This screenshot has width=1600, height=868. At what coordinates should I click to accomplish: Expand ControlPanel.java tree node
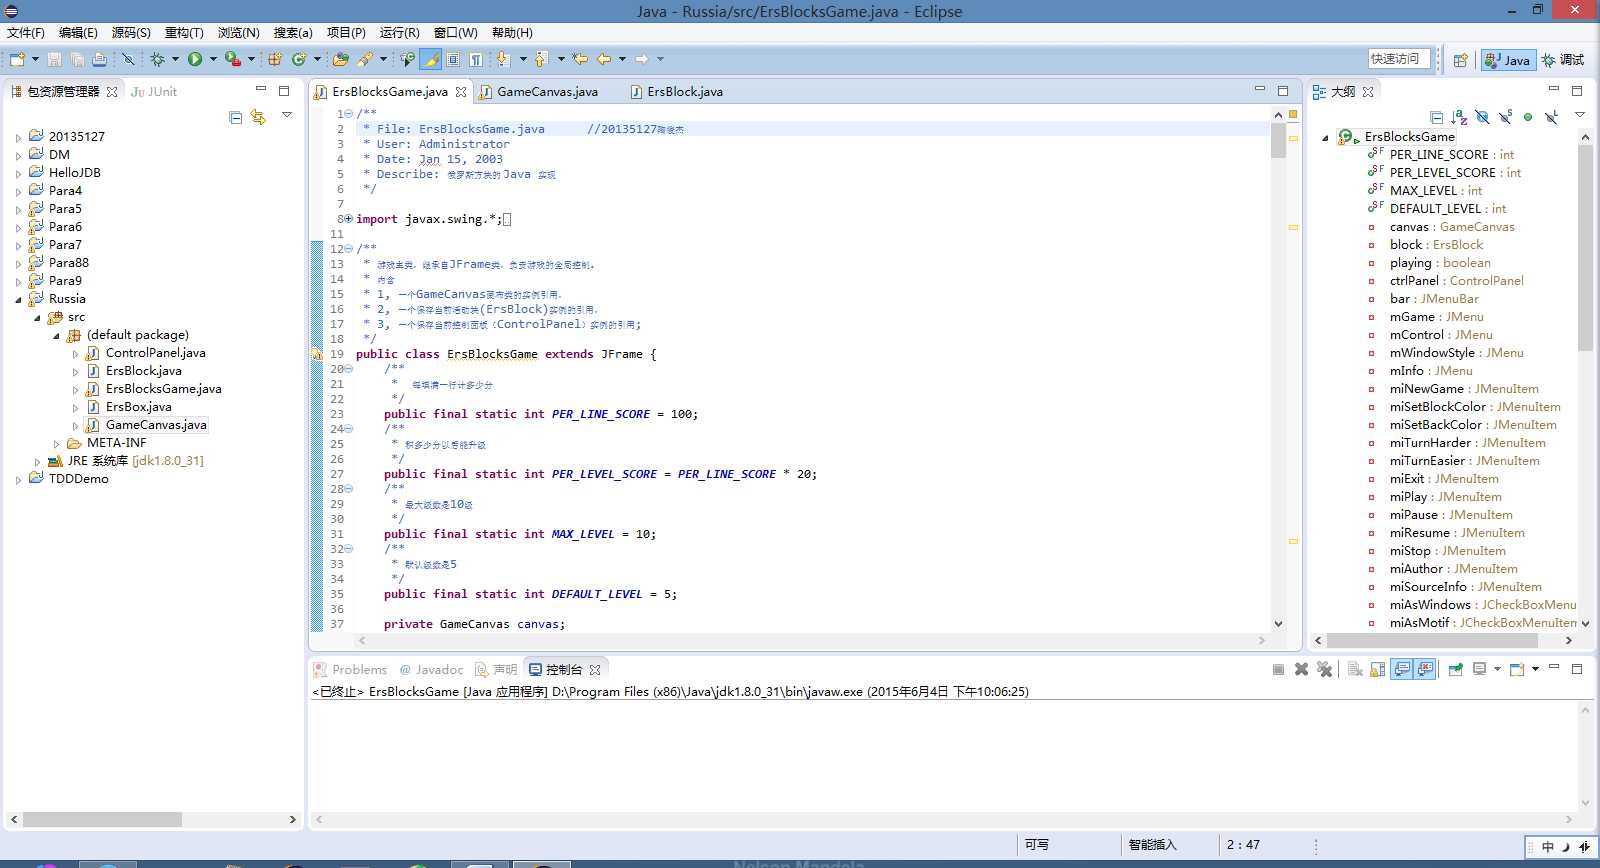pyautogui.click(x=75, y=354)
